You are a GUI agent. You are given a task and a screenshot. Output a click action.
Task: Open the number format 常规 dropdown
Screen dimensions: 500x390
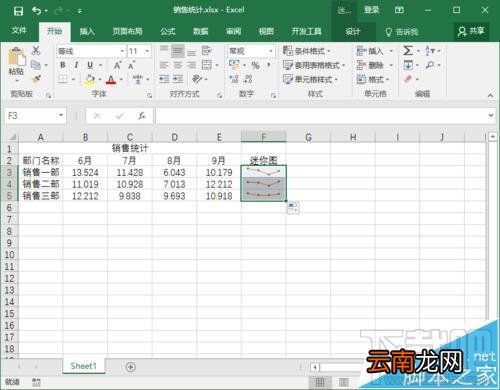click(271, 51)
